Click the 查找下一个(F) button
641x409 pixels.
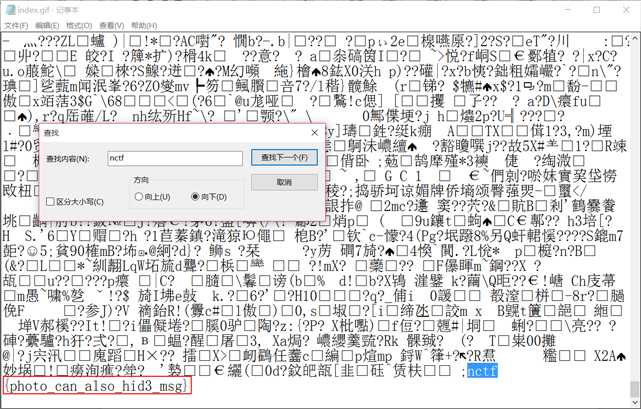[x=285, y=157]
